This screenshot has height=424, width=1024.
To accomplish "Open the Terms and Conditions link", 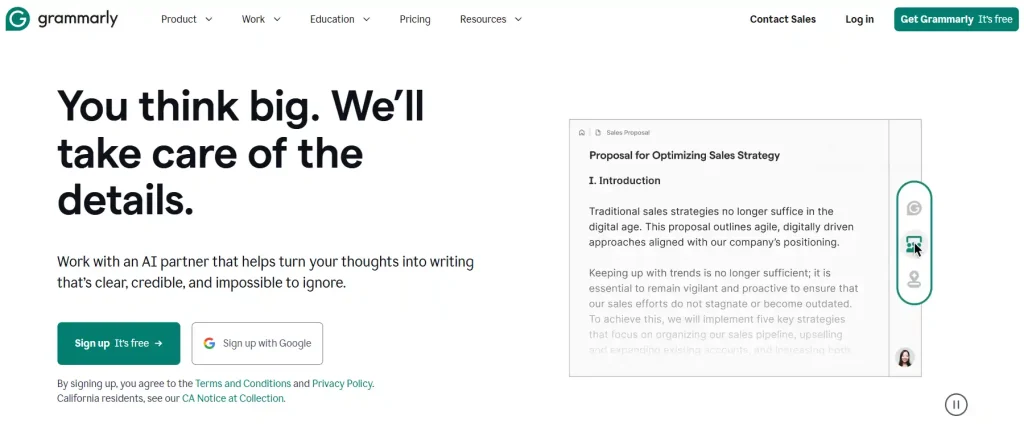I will click(x=243, y=383).
